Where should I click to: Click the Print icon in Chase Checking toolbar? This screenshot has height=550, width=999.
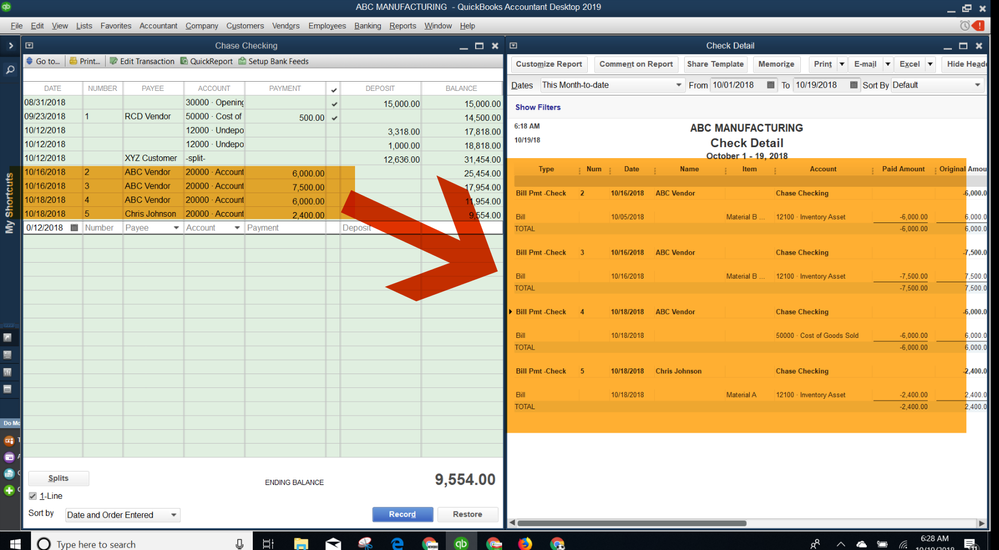[x=73, y=61]
